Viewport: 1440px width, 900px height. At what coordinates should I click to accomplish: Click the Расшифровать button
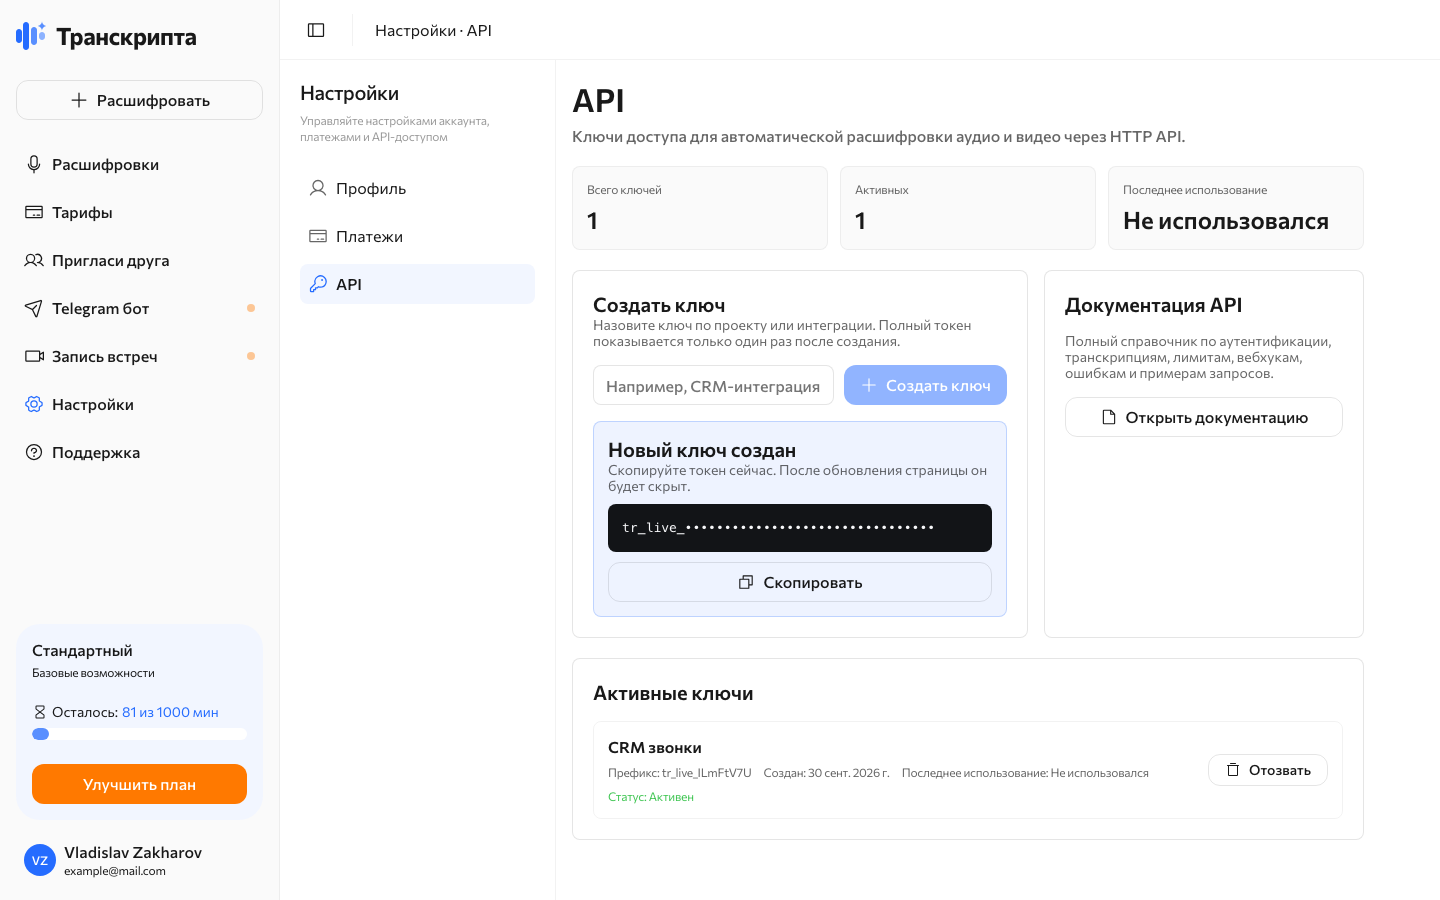[139, 100]
